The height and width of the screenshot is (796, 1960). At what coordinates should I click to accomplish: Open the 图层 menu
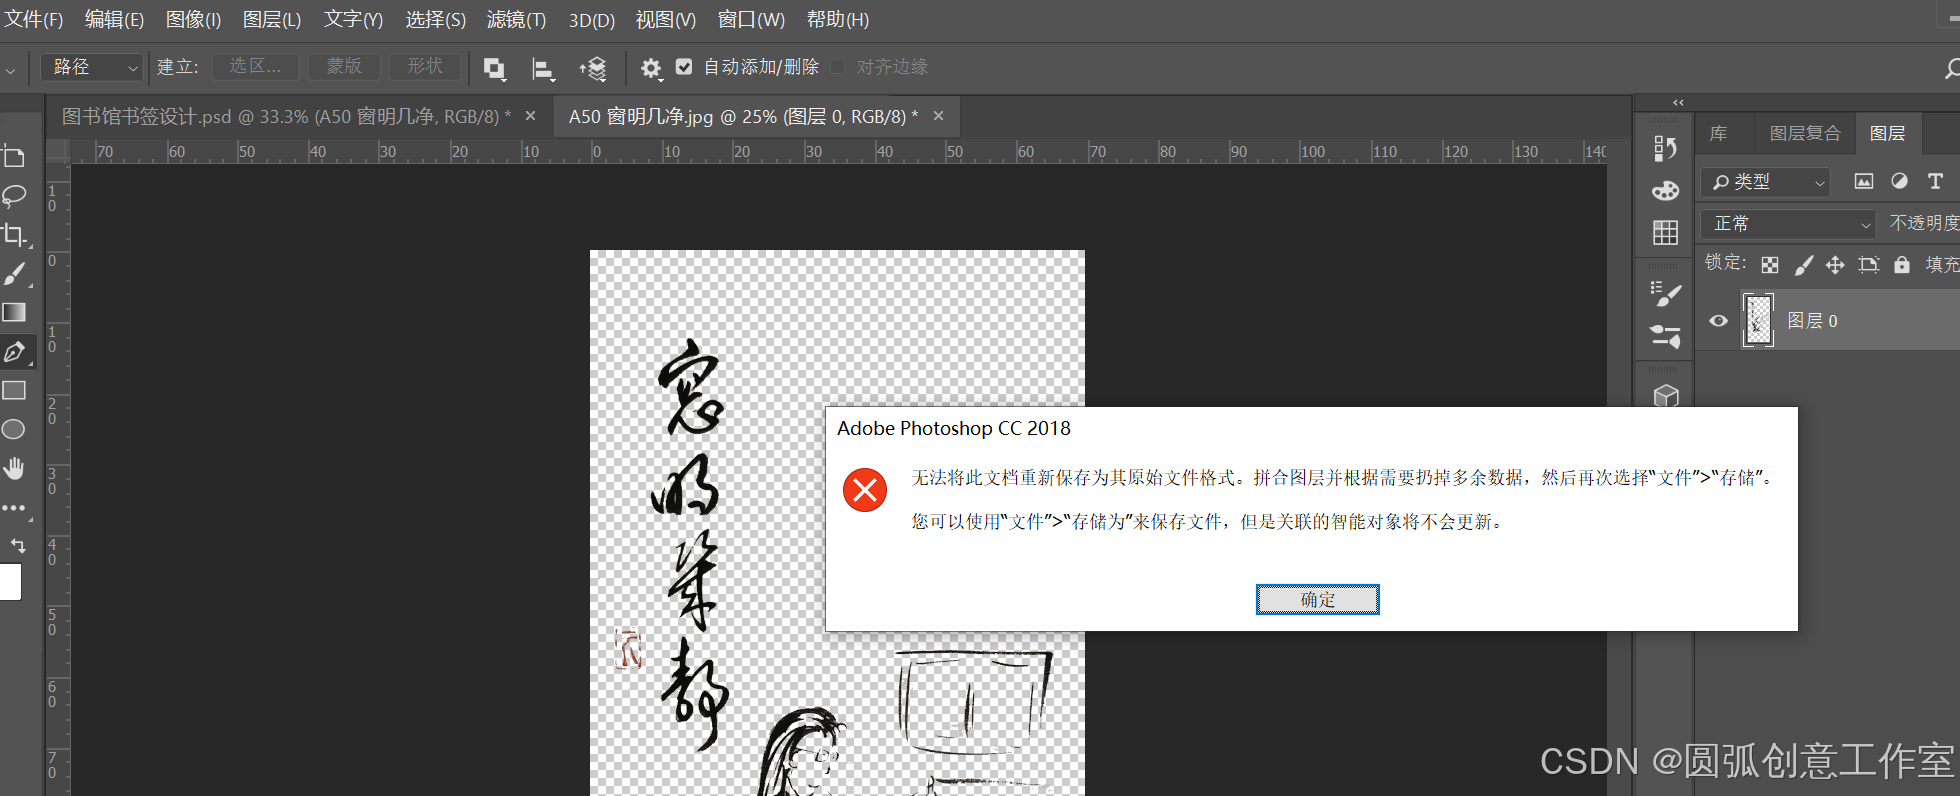(272, 20)
